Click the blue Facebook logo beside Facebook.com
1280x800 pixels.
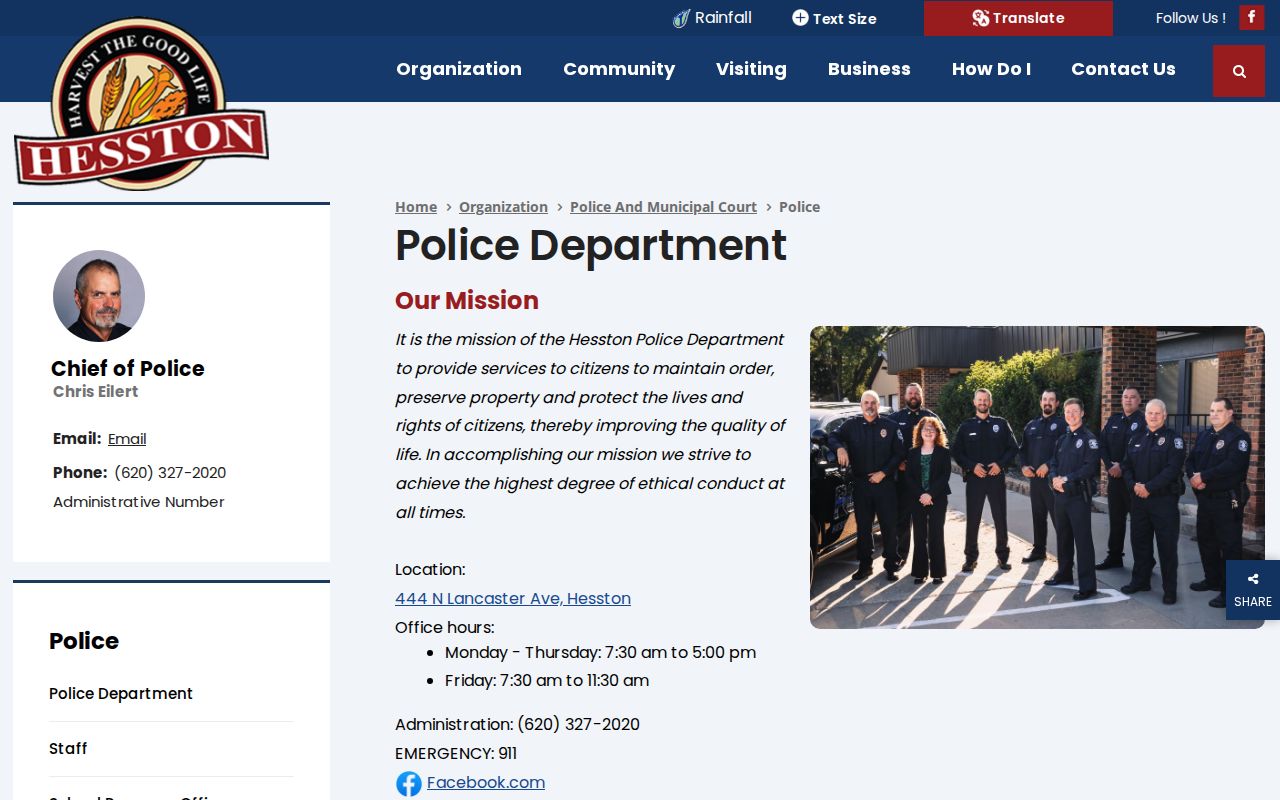point(408,783)
